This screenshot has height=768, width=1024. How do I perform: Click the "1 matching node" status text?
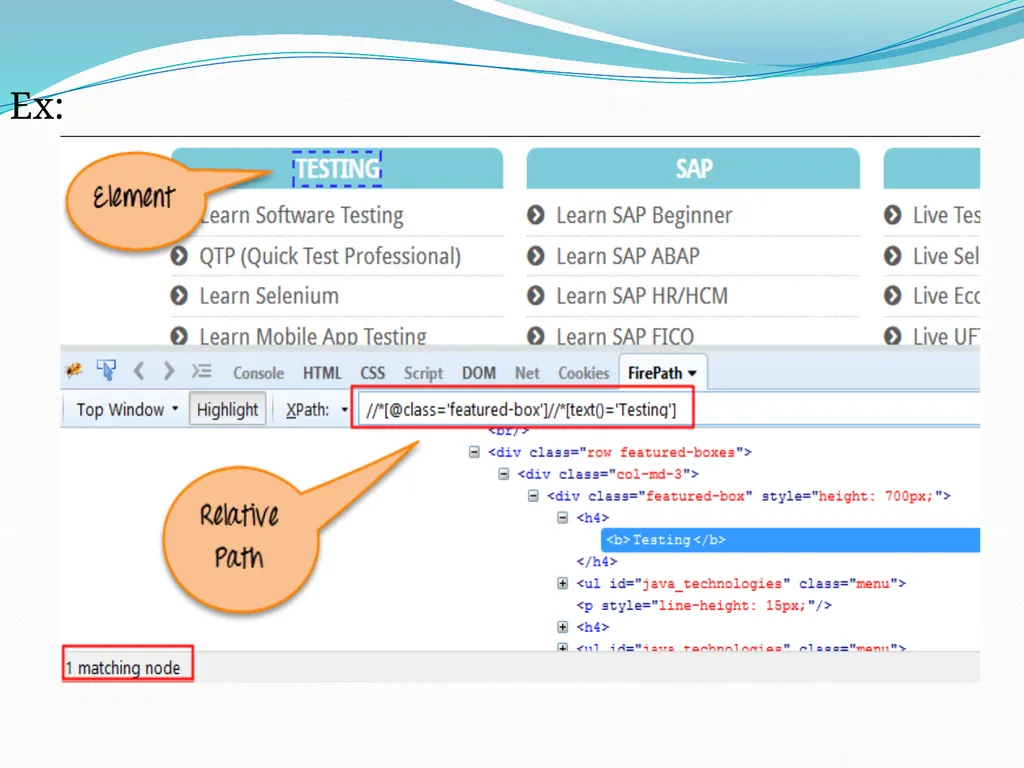[123, 667]
